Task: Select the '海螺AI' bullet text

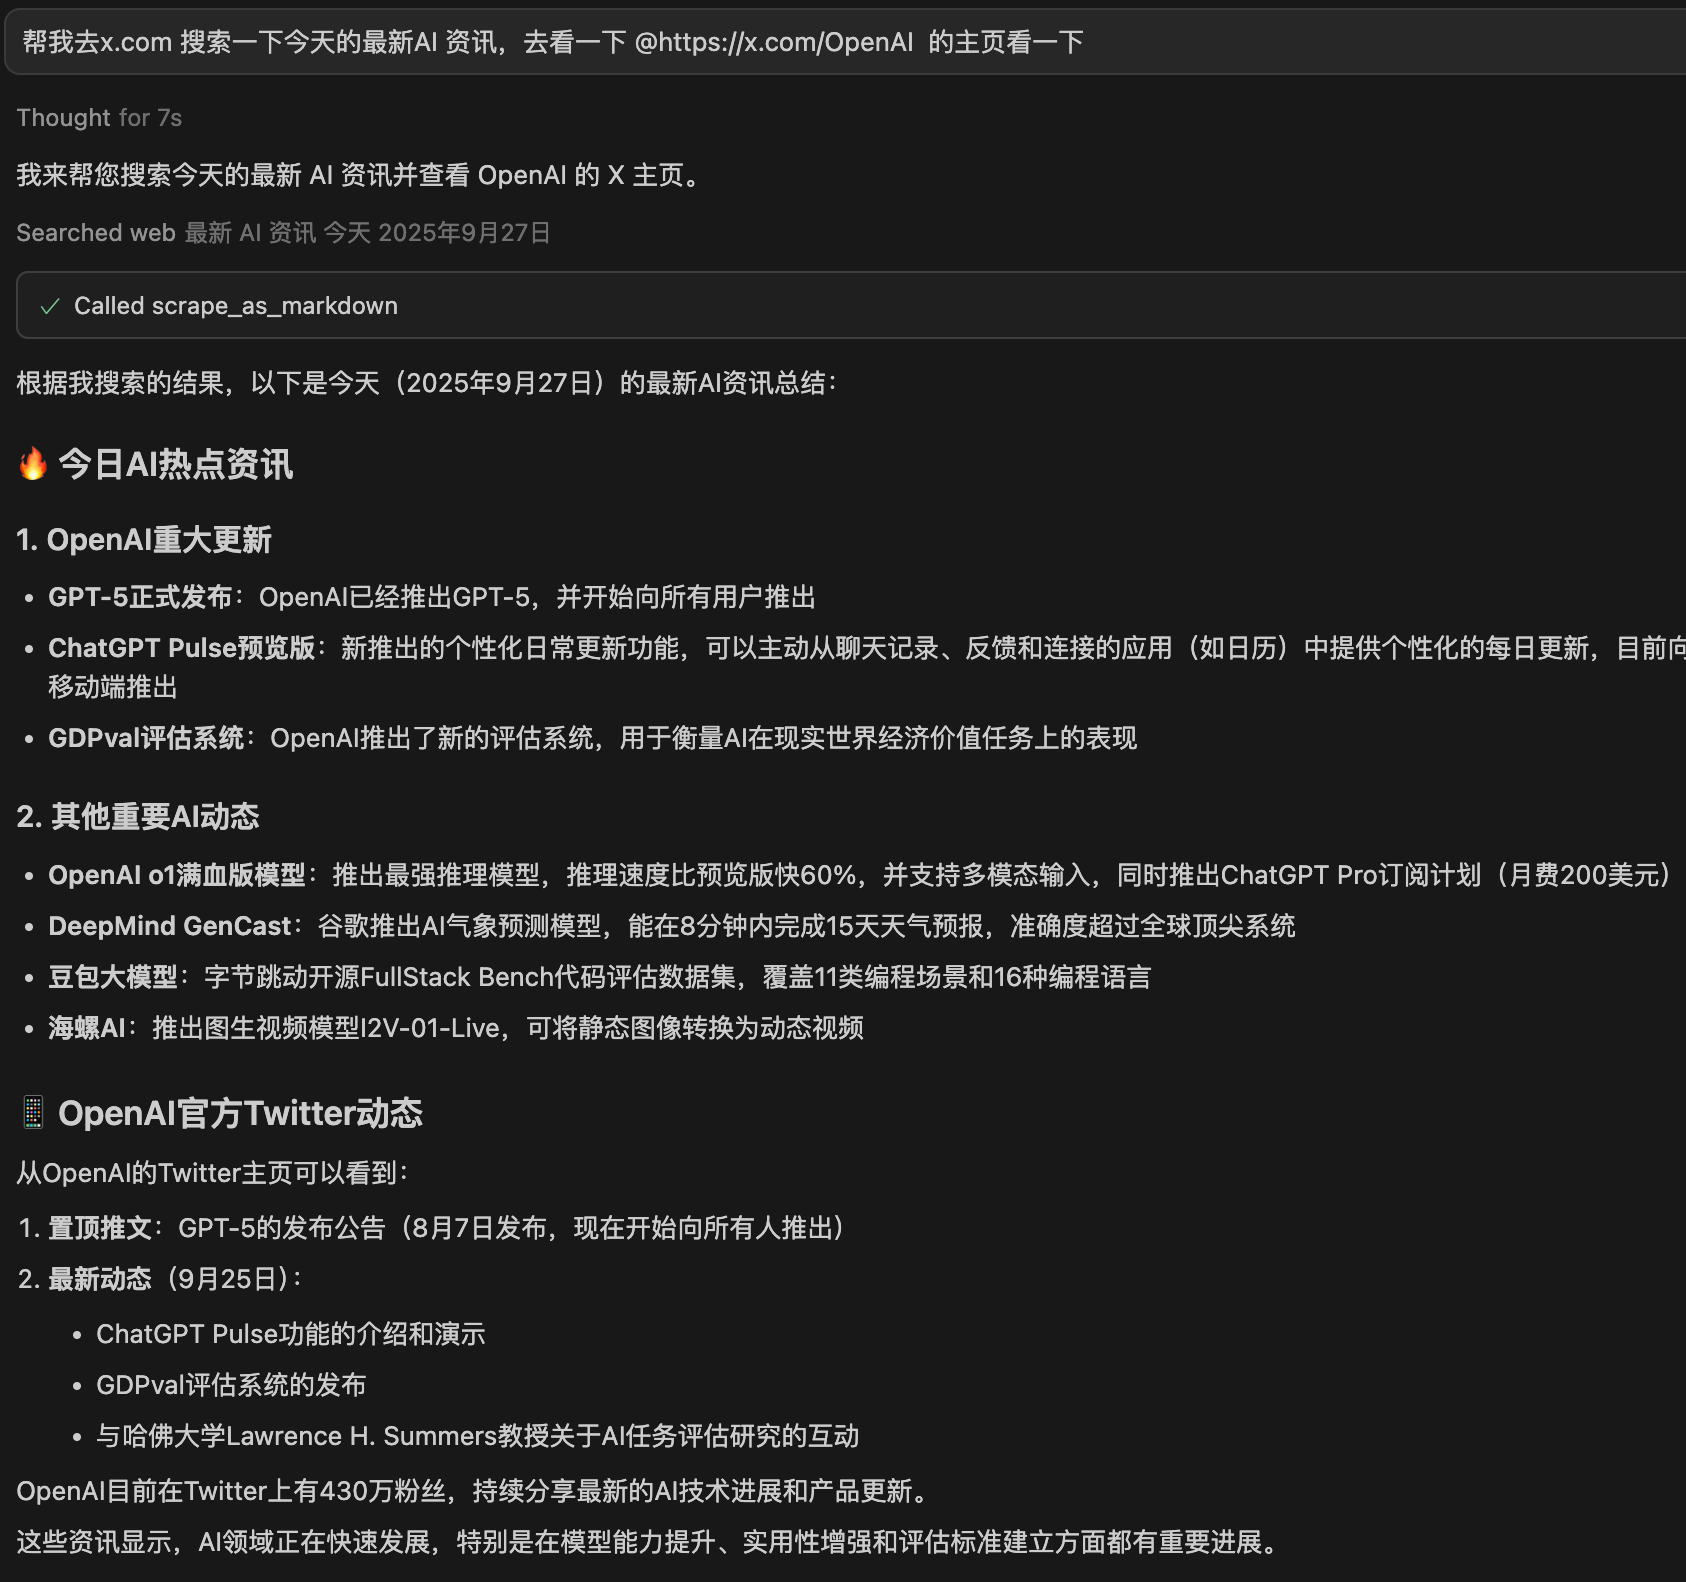Action: pos(456,1028)
